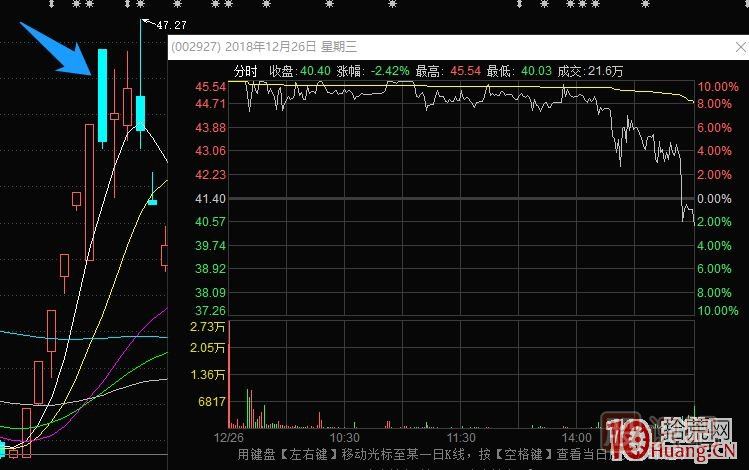Click the 收盘 40.40 closing price value
This screenshot has width=749, height=470.
pyautogui.click(x=315, y=71)
